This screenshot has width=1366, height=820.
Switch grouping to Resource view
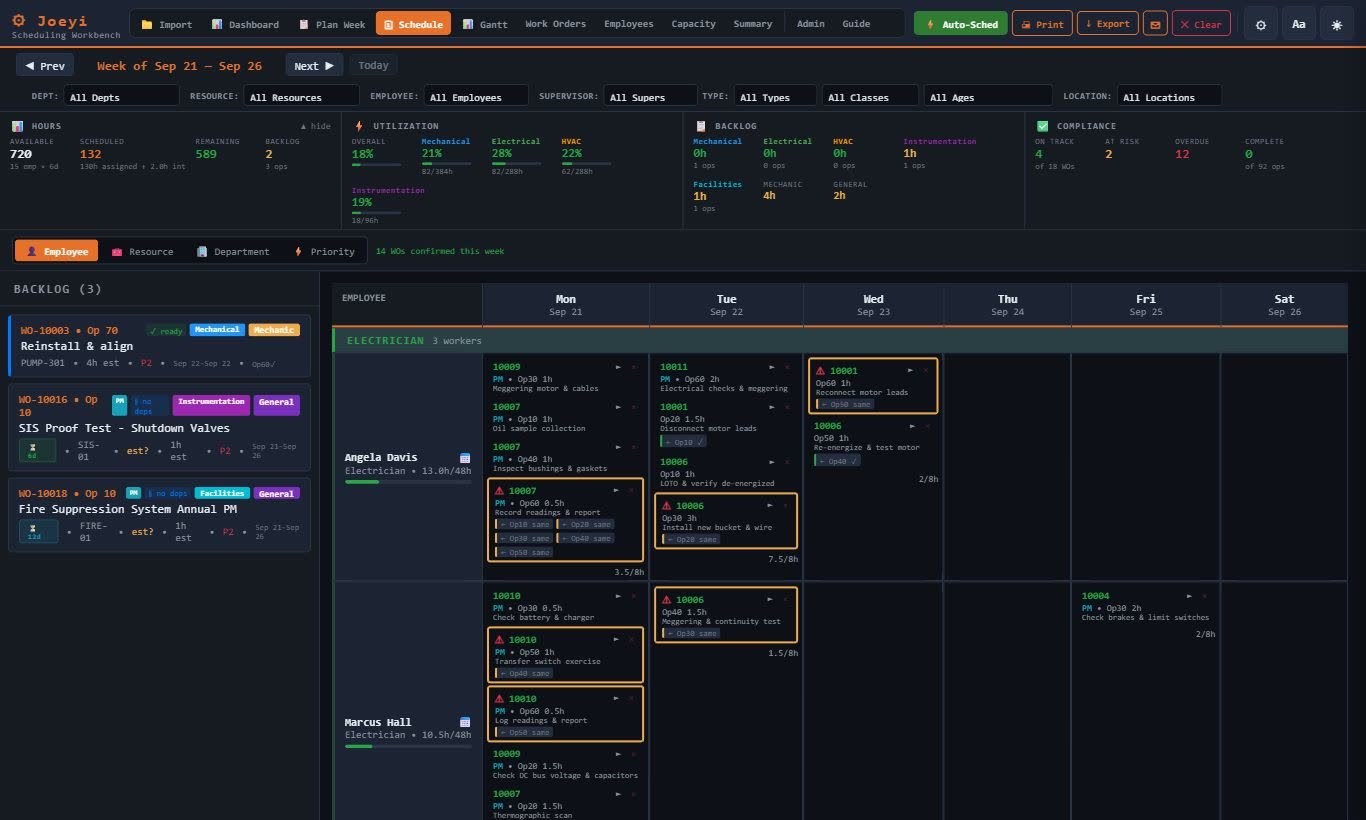[141, 251]
